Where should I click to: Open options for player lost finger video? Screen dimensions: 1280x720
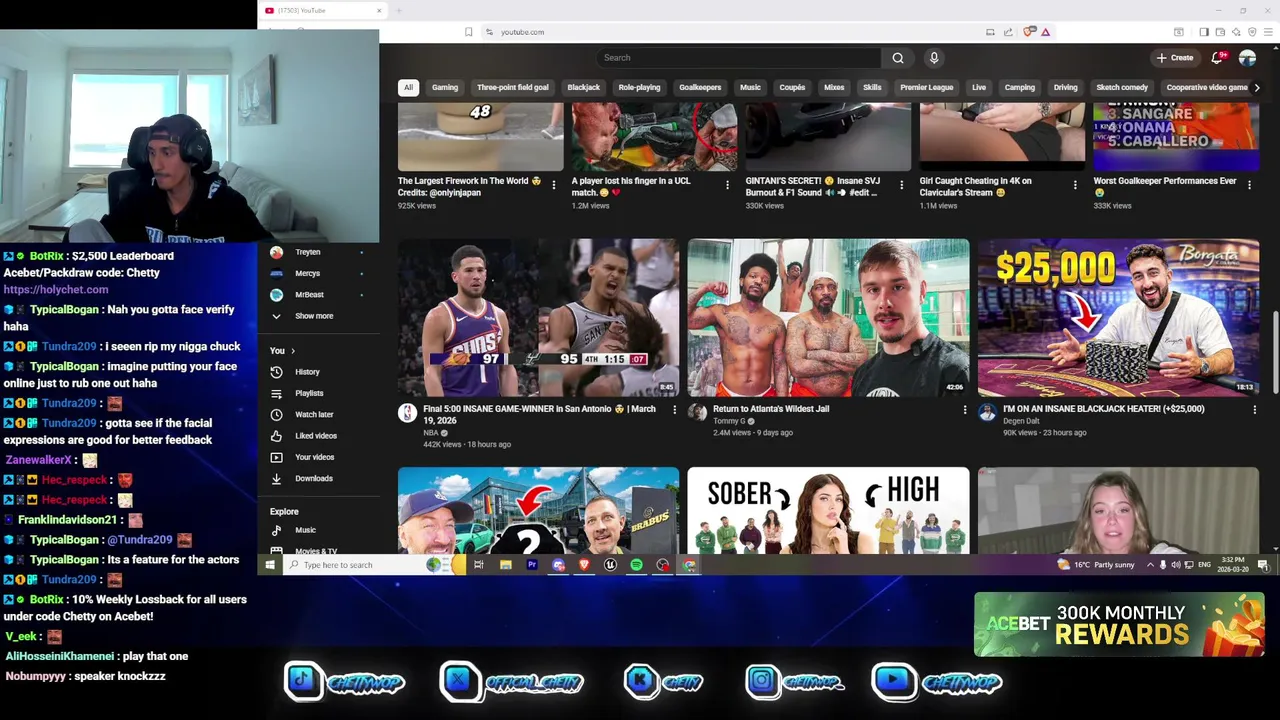(x=727, y=185)
